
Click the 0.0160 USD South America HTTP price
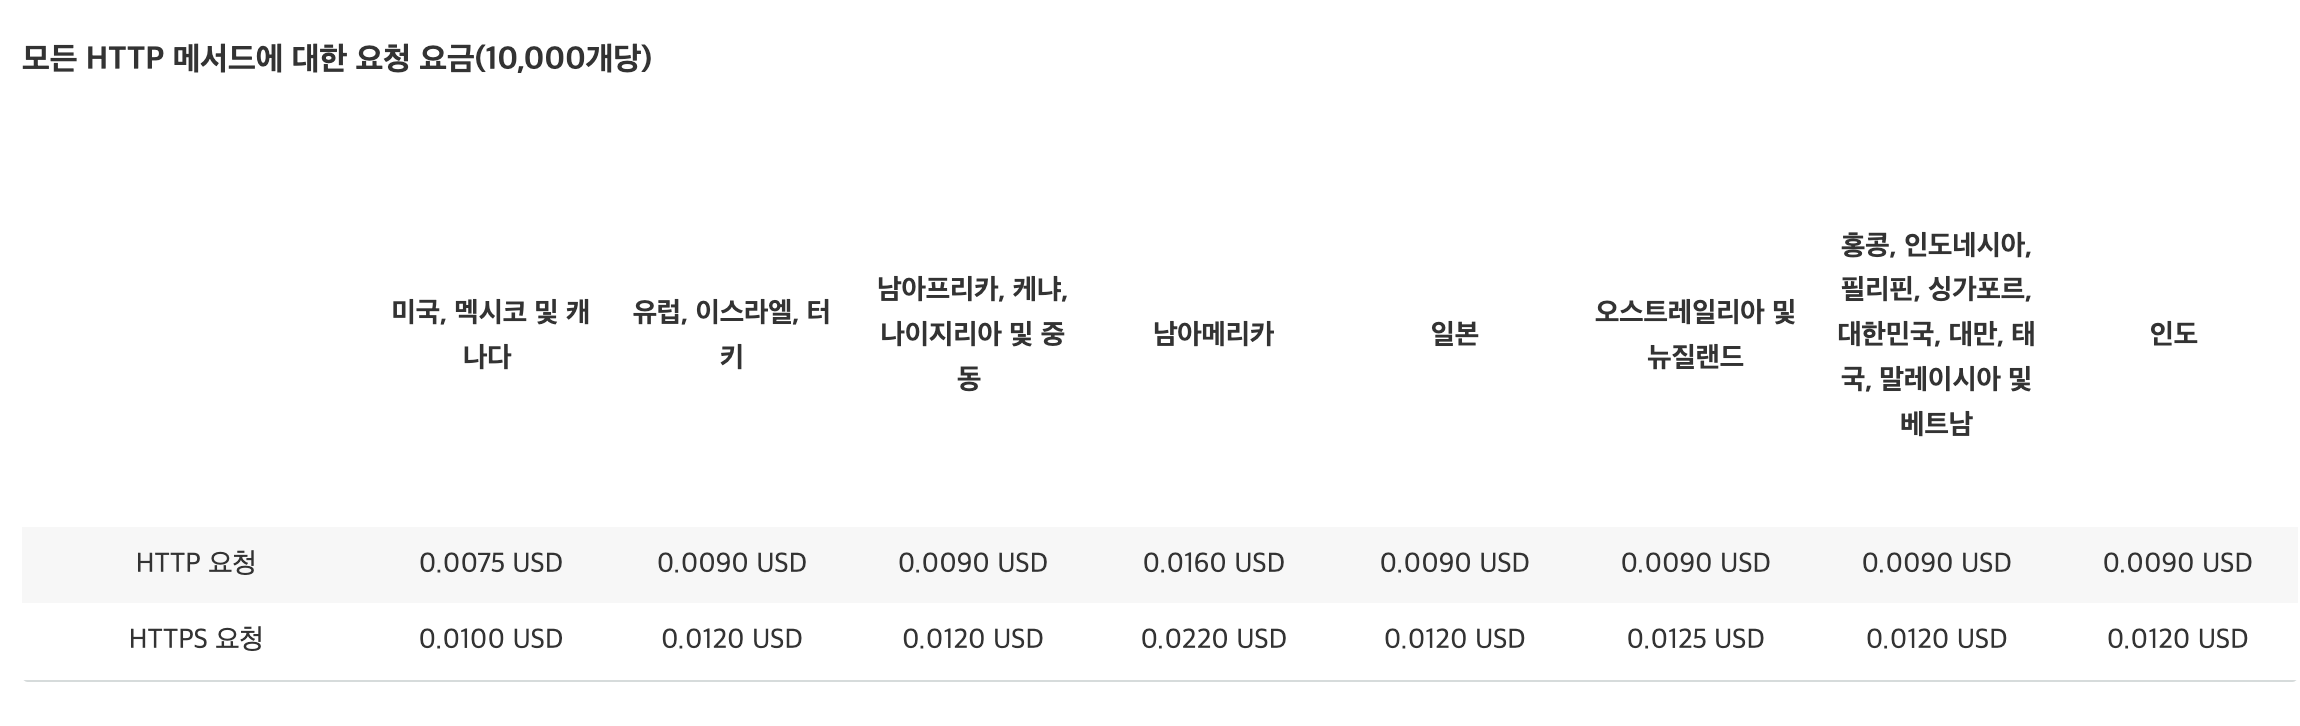click(1214, 563)
